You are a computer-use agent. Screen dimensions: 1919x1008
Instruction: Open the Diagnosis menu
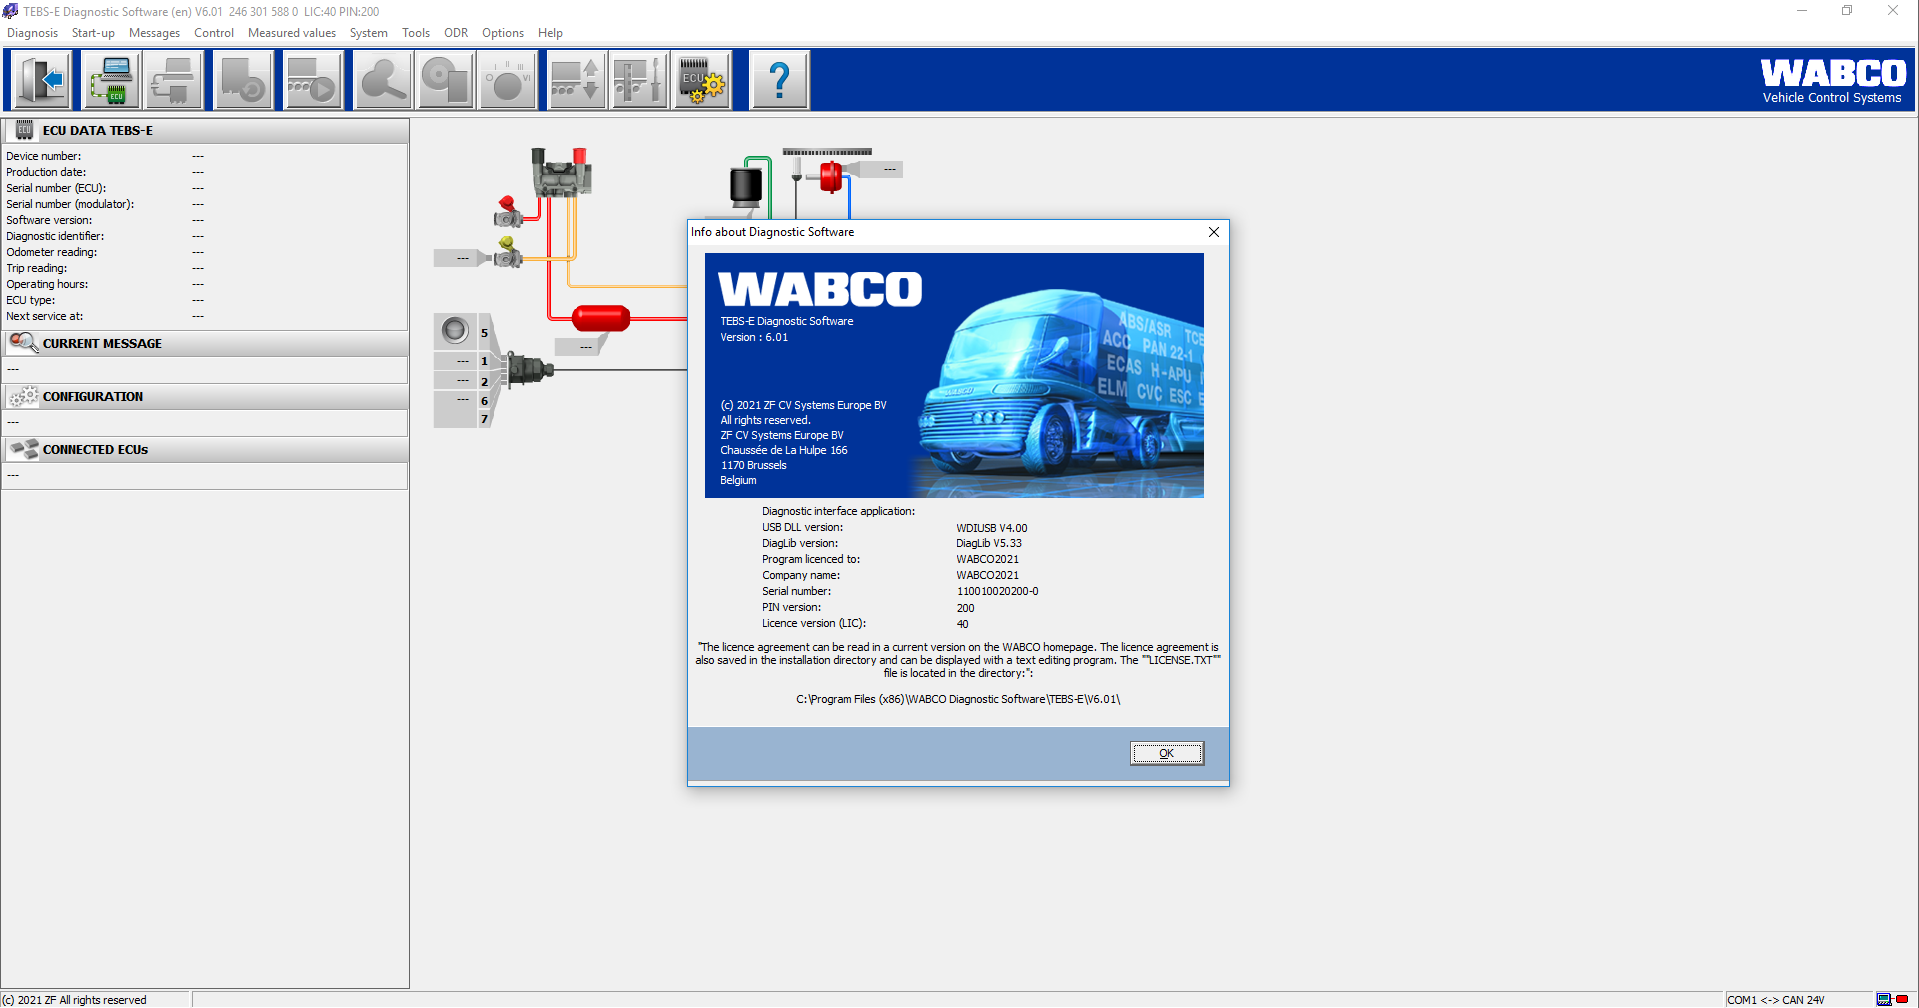click(32, 33)
